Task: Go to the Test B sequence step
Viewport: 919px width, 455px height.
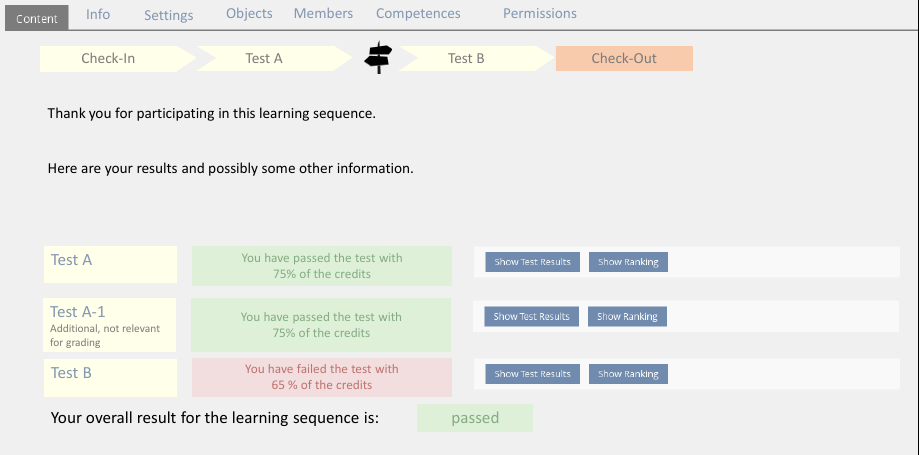Action: [466, 59]
